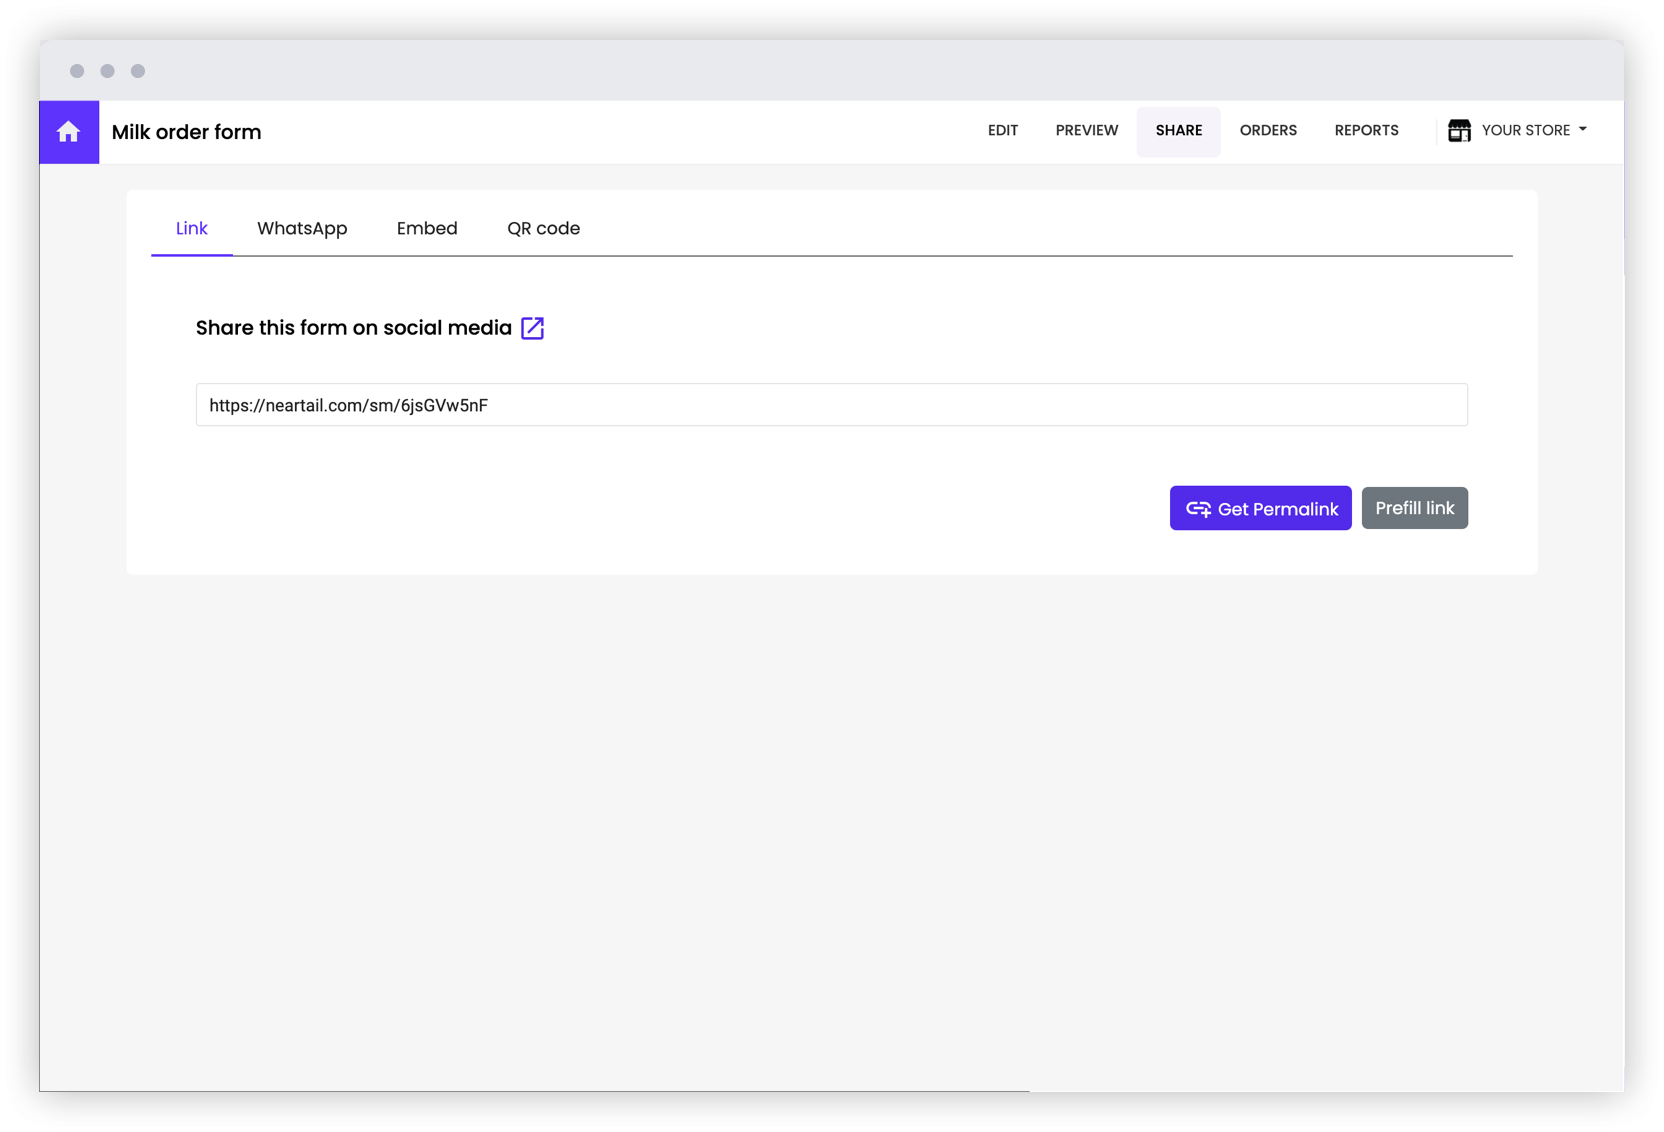The height and width of the screenshot is (1132, 1664).
Task: Open the external link icon next to social media heading
Action: [532, 328]
